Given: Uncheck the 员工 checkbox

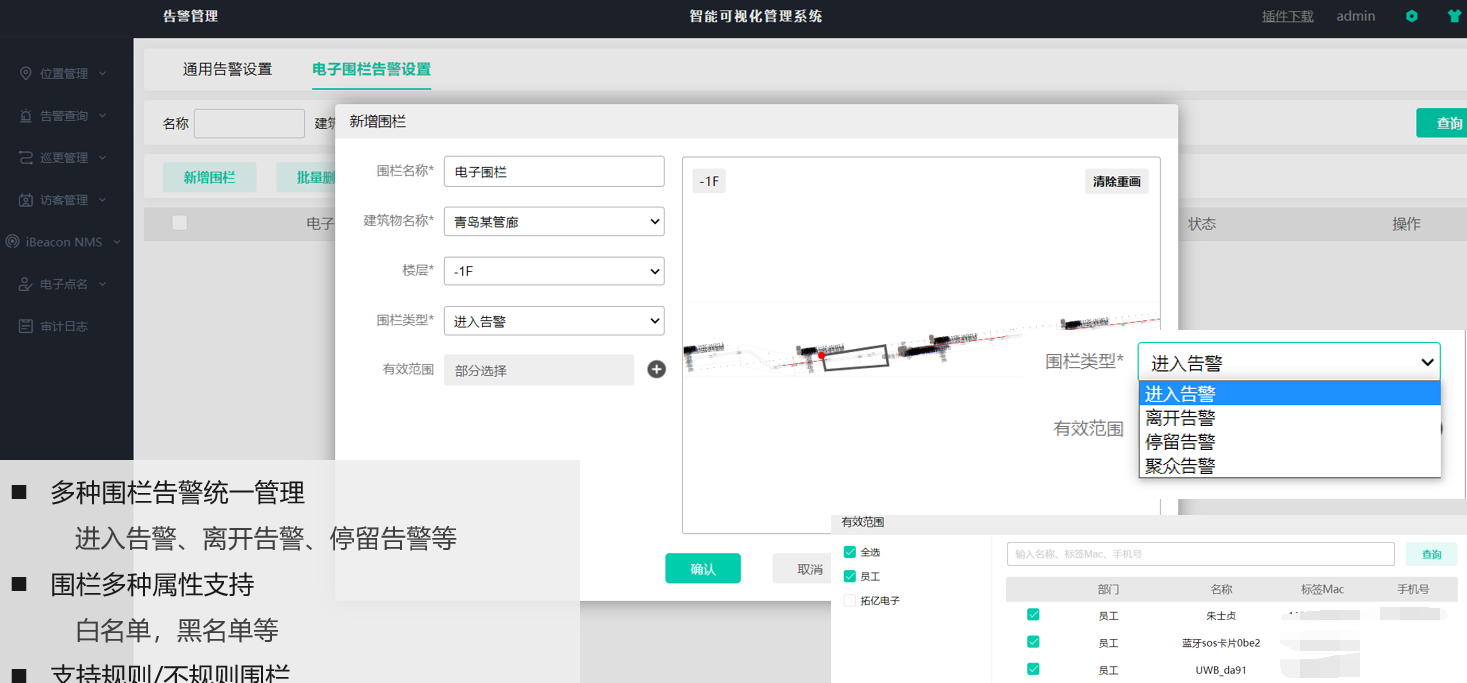Looking at the screenshot, I should click(x=849, y=576).
